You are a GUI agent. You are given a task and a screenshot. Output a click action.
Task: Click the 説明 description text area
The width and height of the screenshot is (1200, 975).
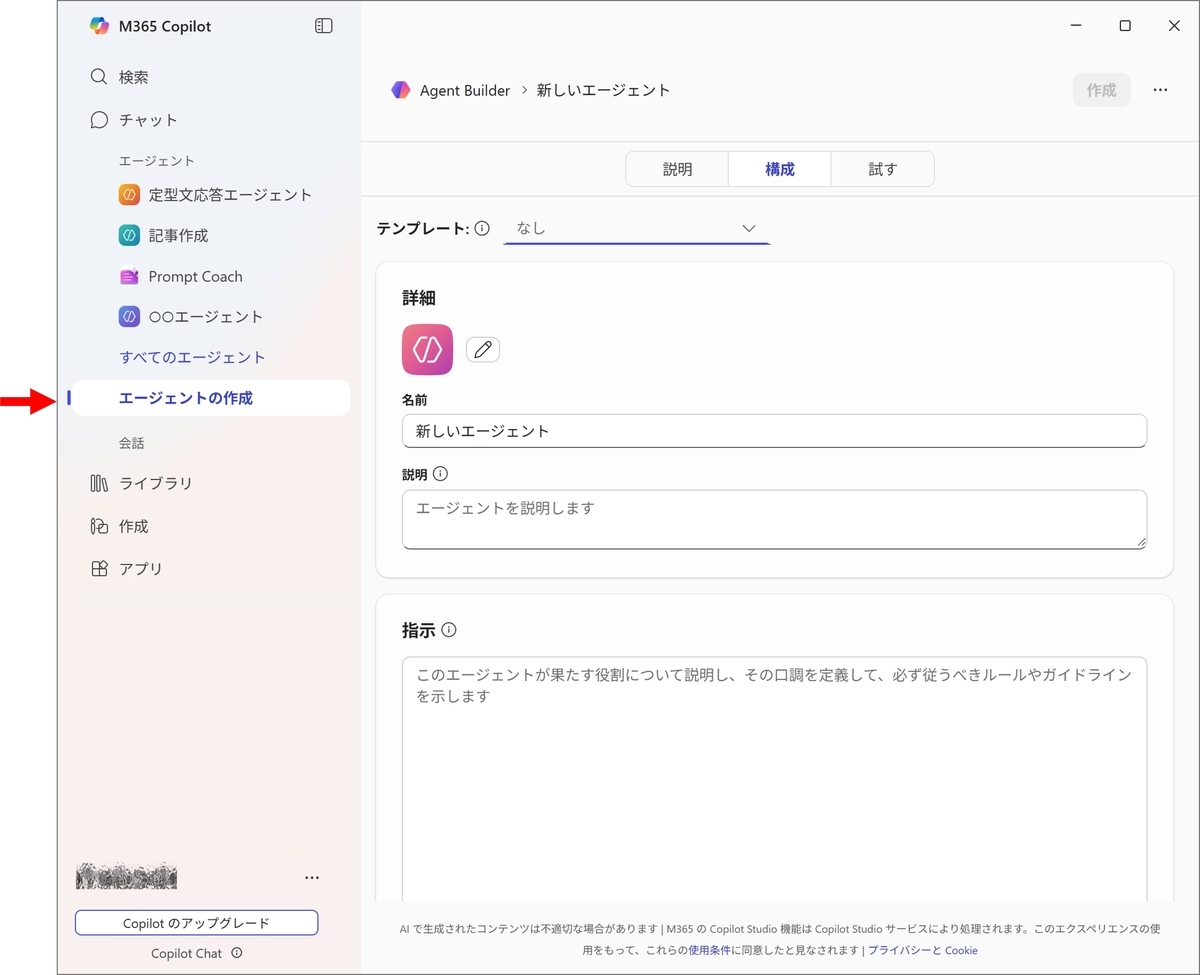pyautogui.click(x=774, y=519)
